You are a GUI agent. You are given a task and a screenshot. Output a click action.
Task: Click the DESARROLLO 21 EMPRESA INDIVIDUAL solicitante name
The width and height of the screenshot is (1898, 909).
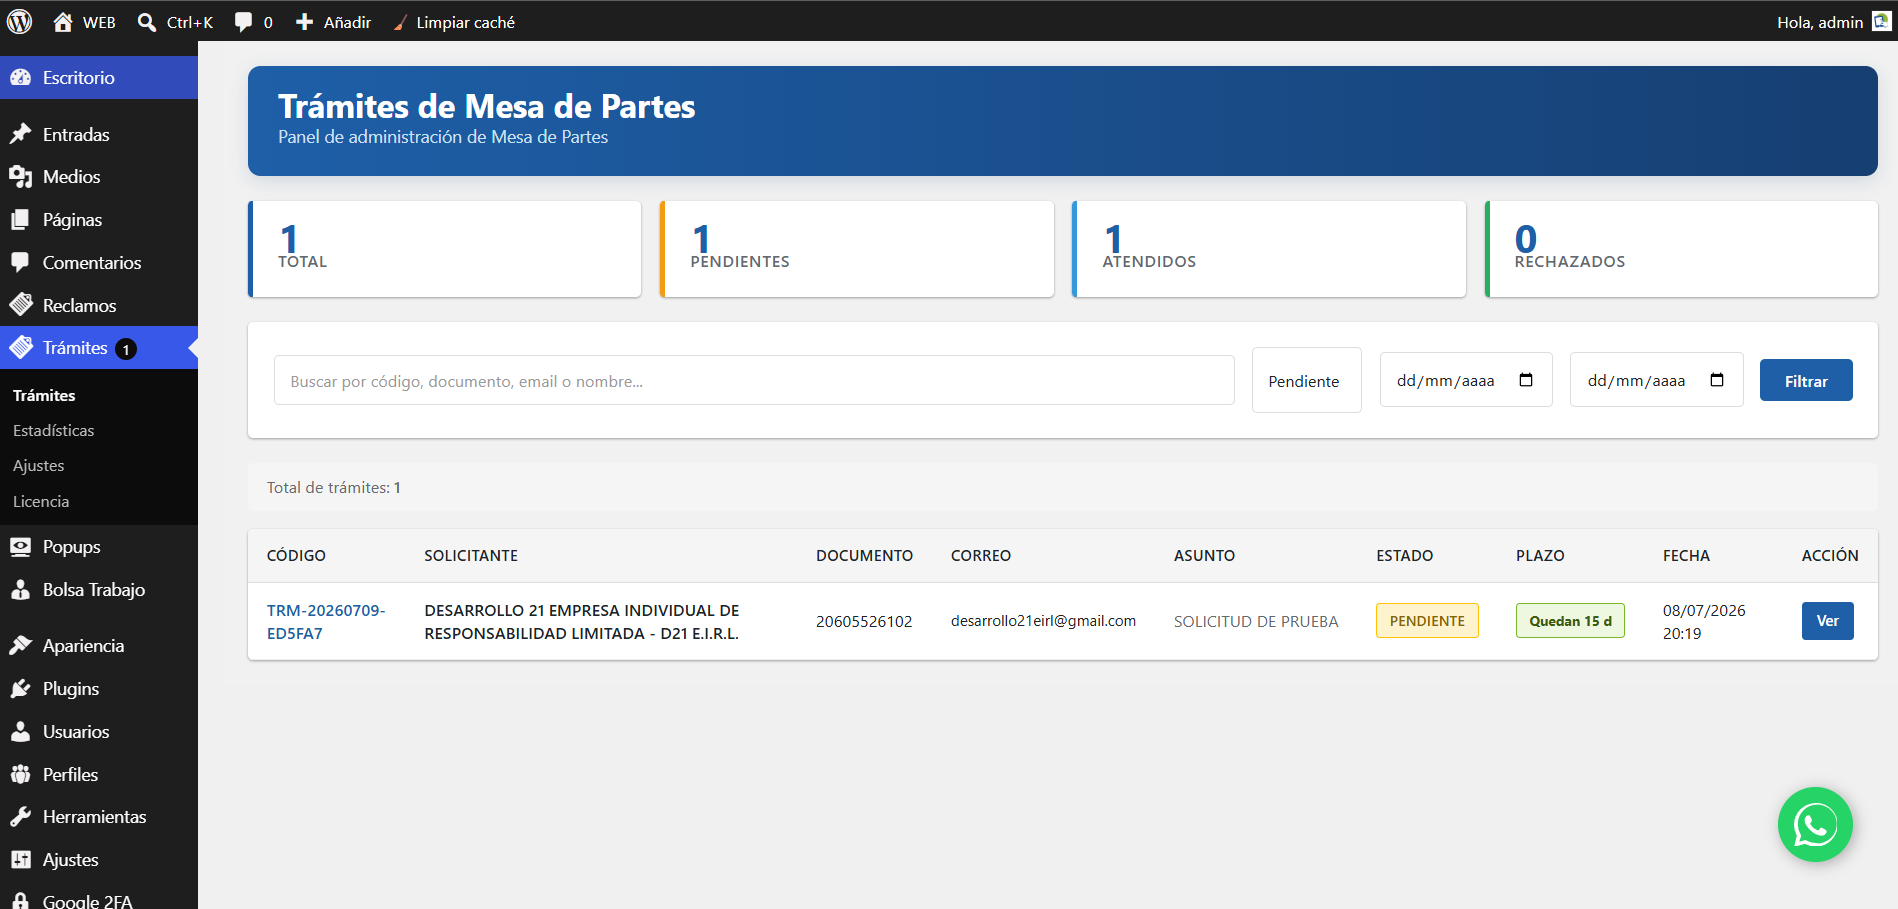point(582,622)
